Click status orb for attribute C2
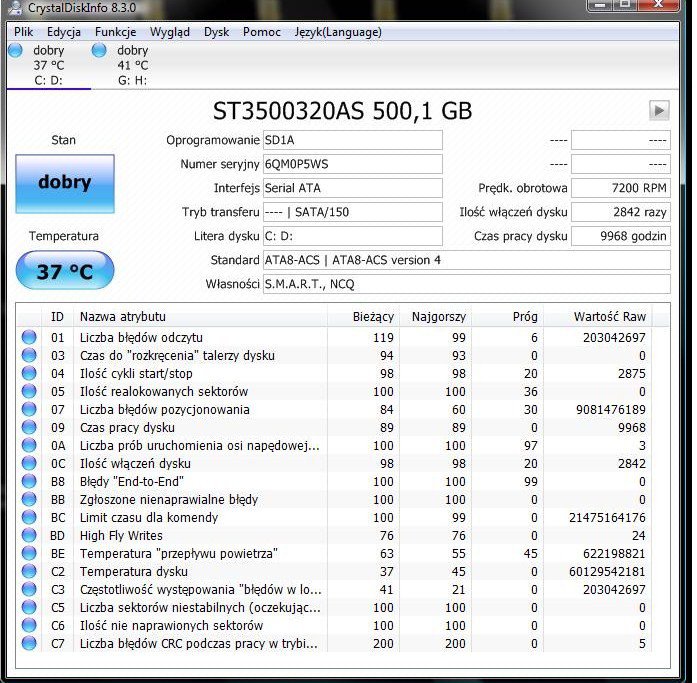697x683 pixels. click(29, 571)
